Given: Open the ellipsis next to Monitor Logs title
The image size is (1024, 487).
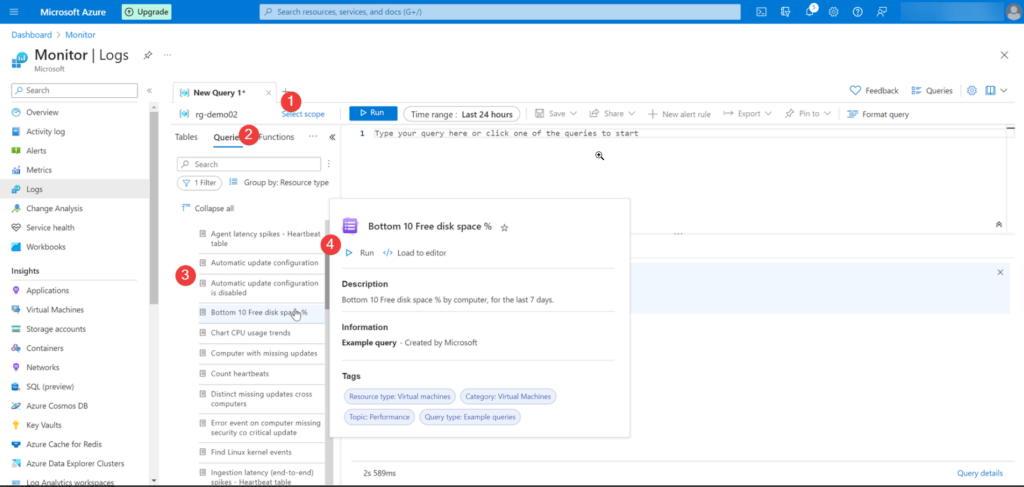Looking at the screenshot, I should click(x=168, y=55).
